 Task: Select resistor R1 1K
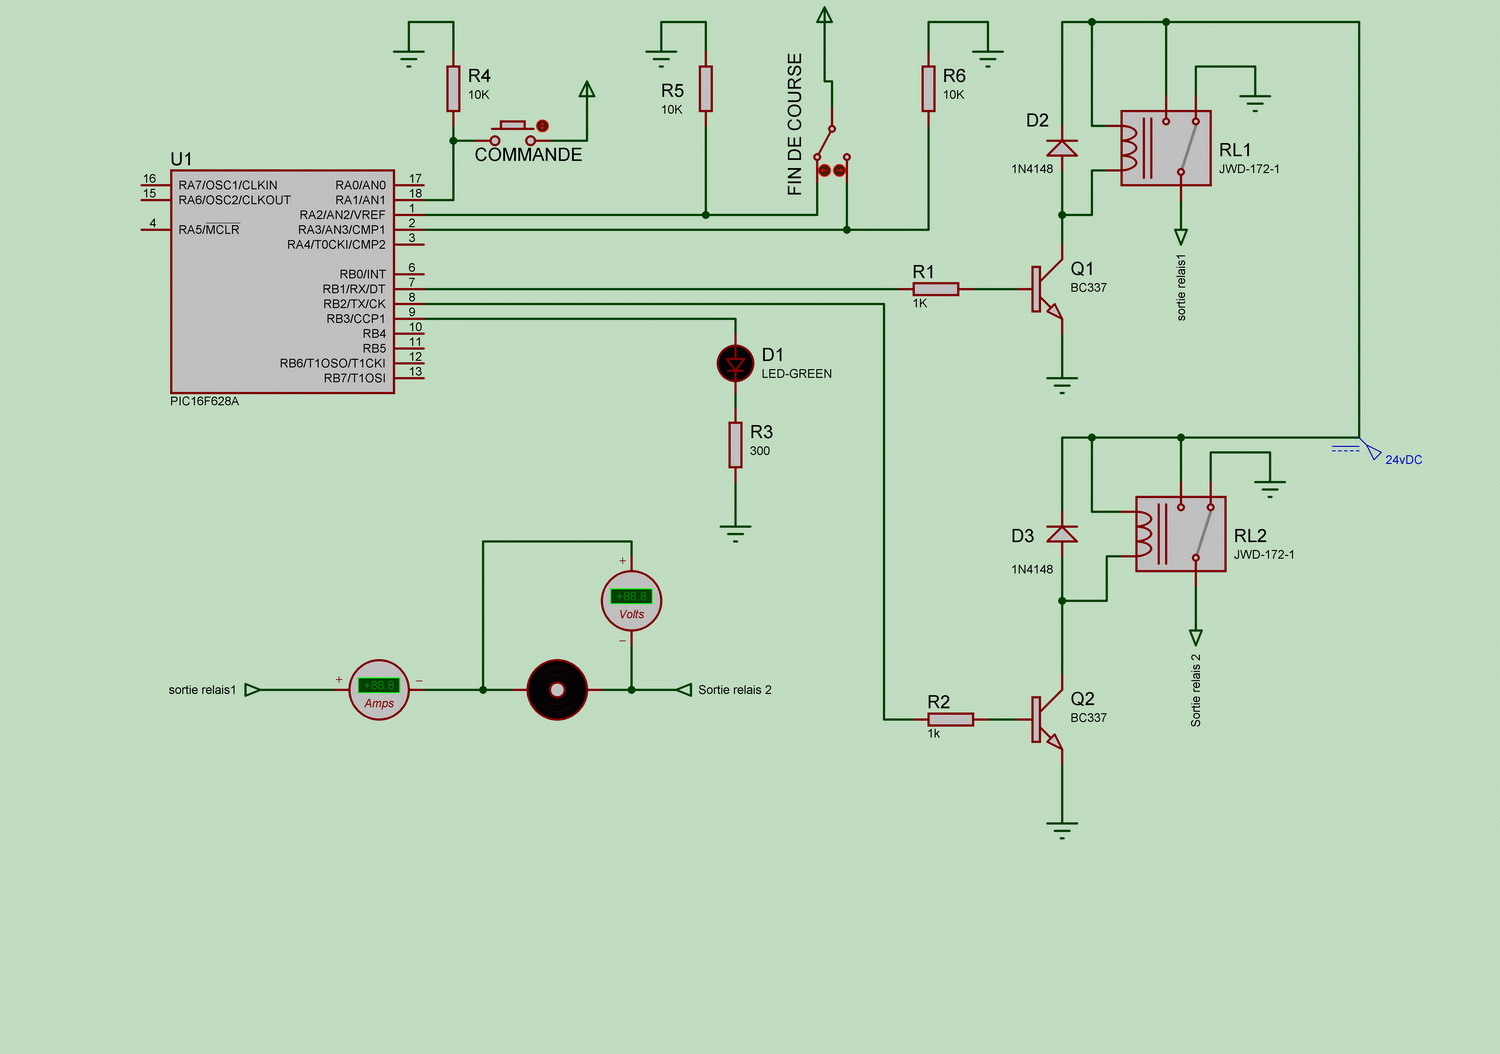tap(936, 289)
